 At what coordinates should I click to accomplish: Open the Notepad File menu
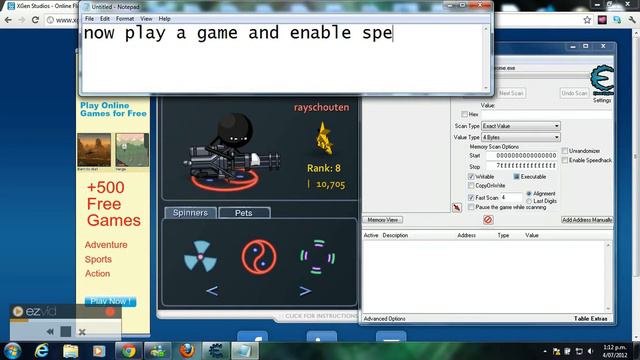89,19
